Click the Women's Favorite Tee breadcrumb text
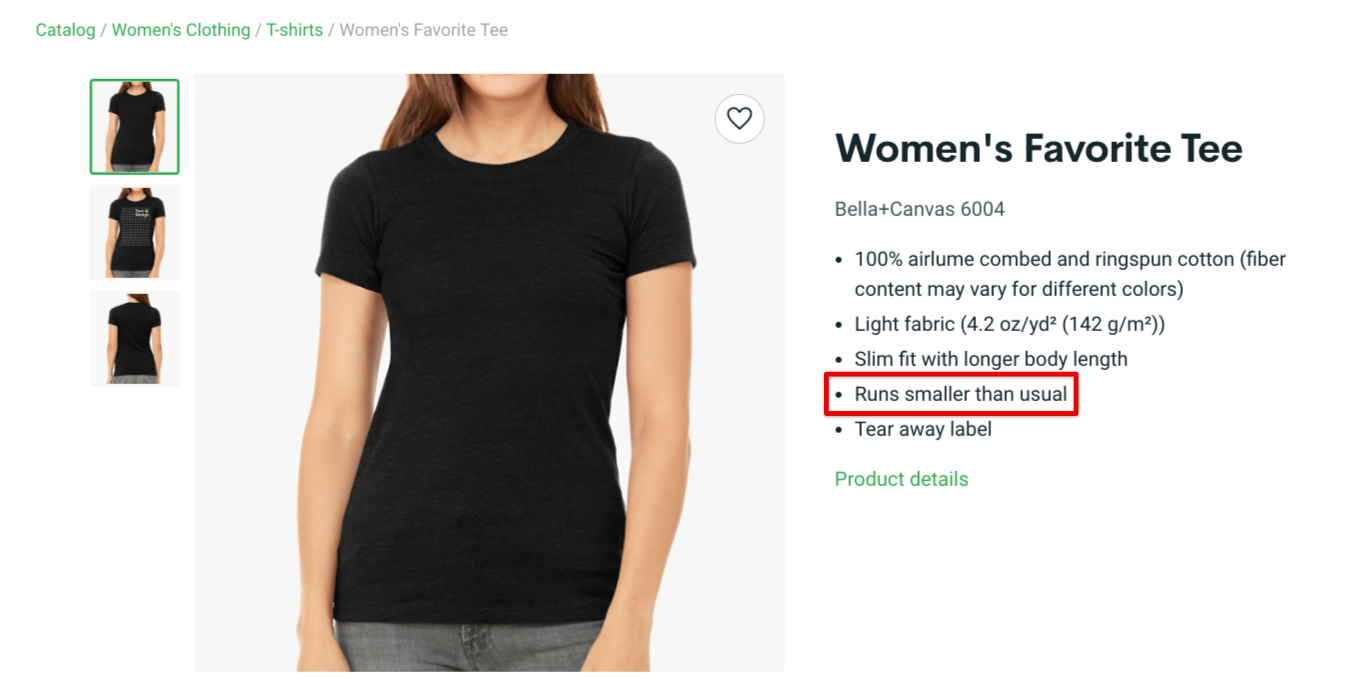 (424, 30)
